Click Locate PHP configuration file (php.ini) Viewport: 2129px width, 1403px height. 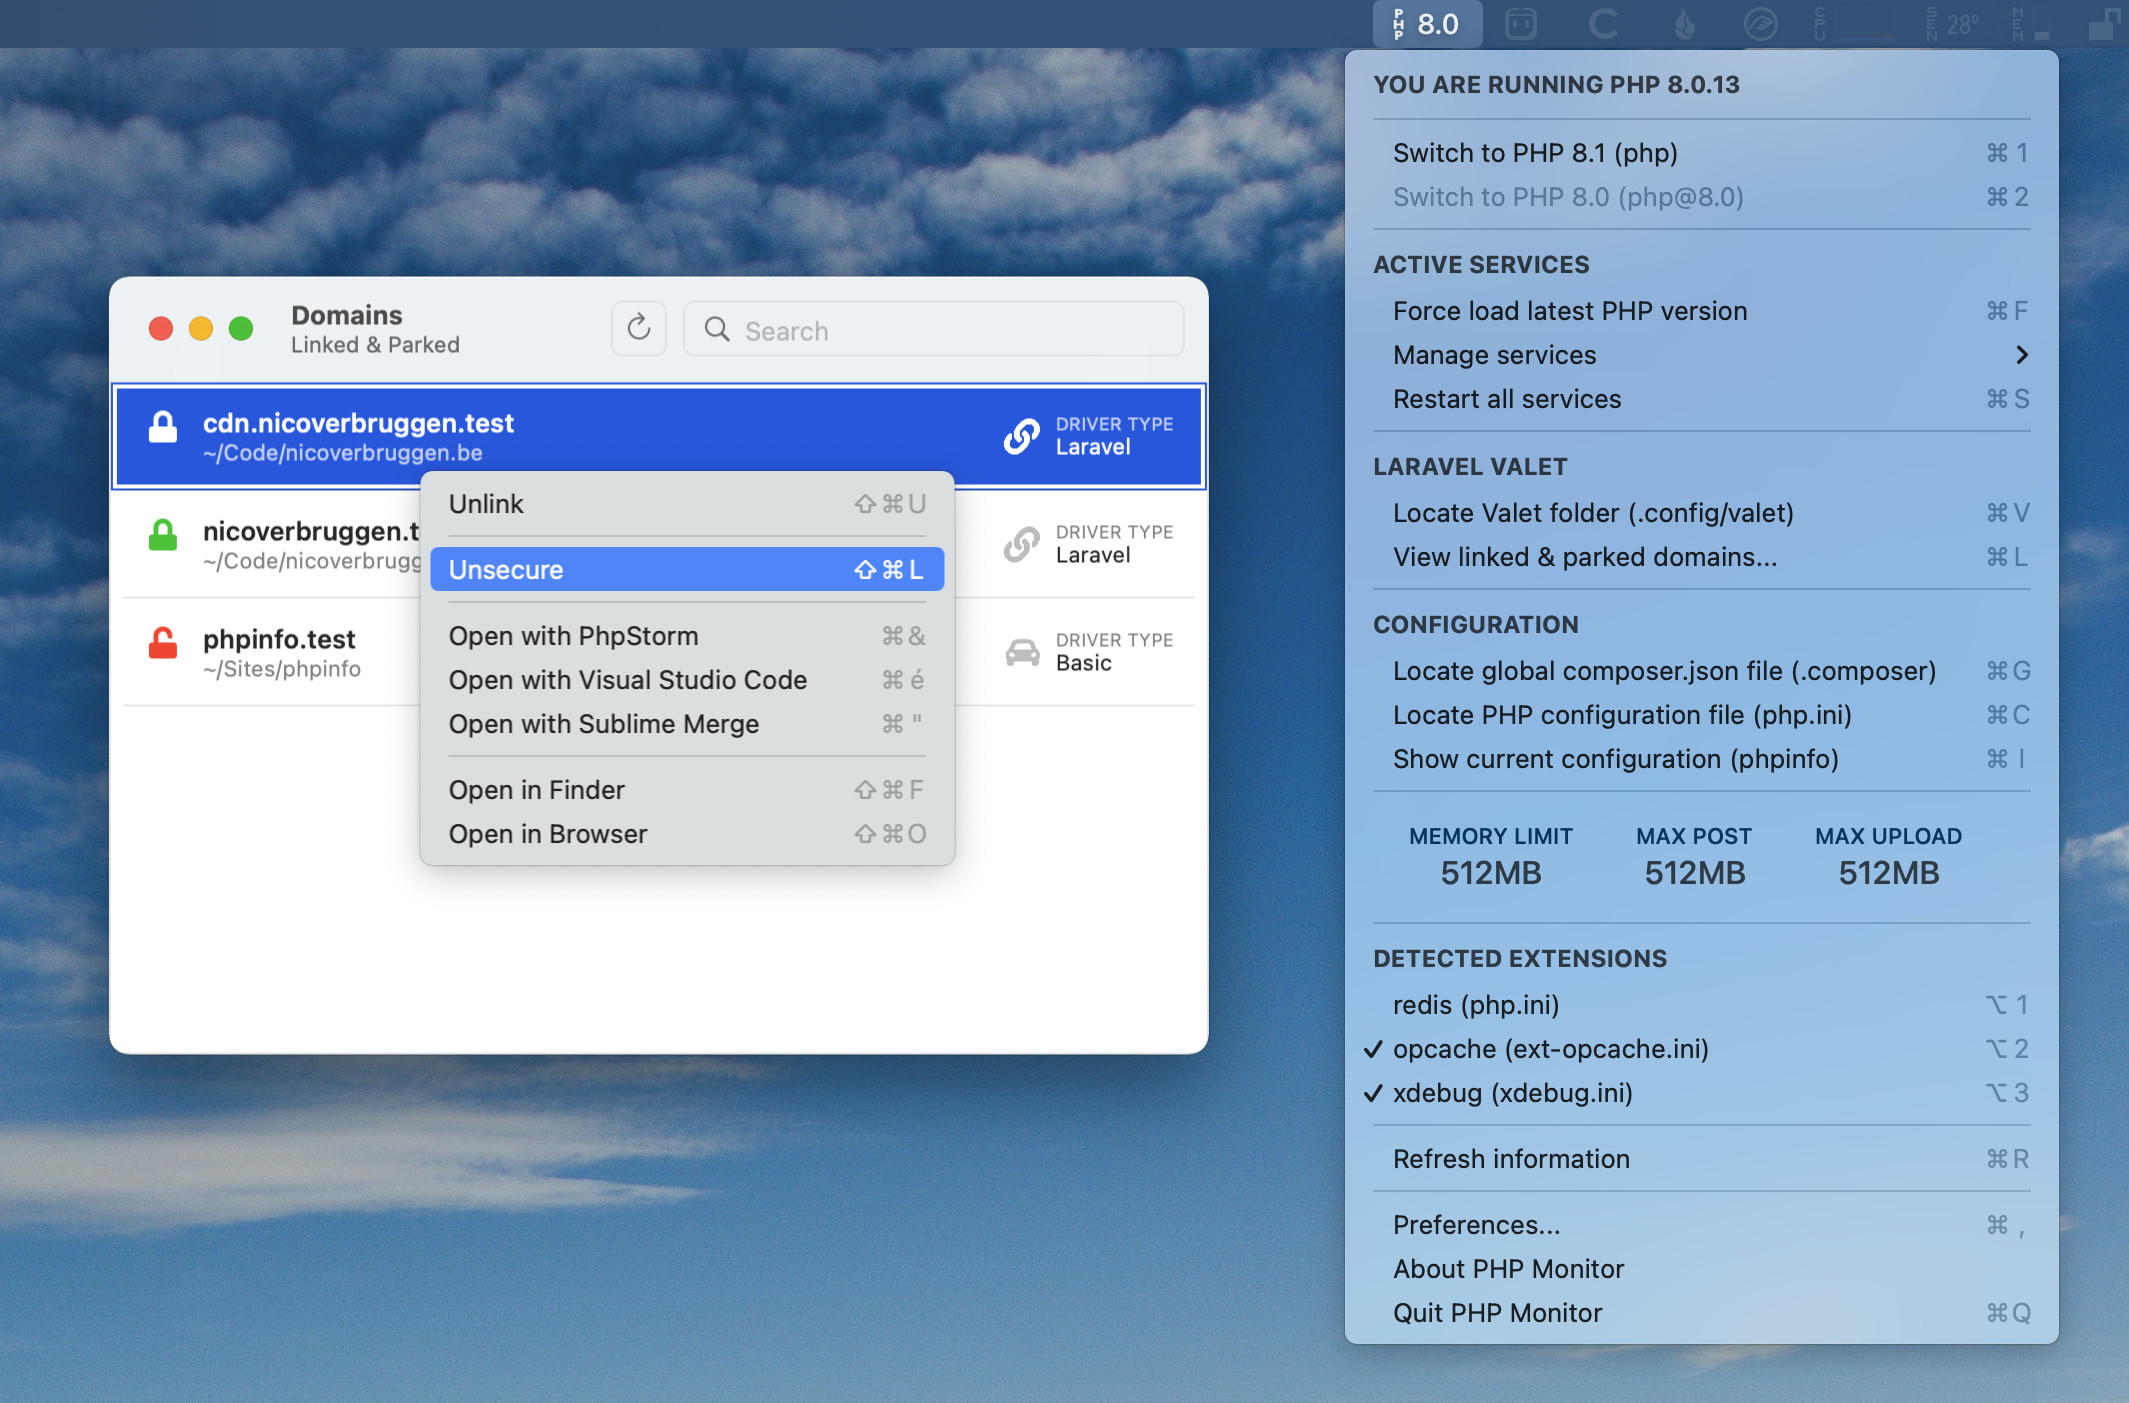[x=1701, y=715]
